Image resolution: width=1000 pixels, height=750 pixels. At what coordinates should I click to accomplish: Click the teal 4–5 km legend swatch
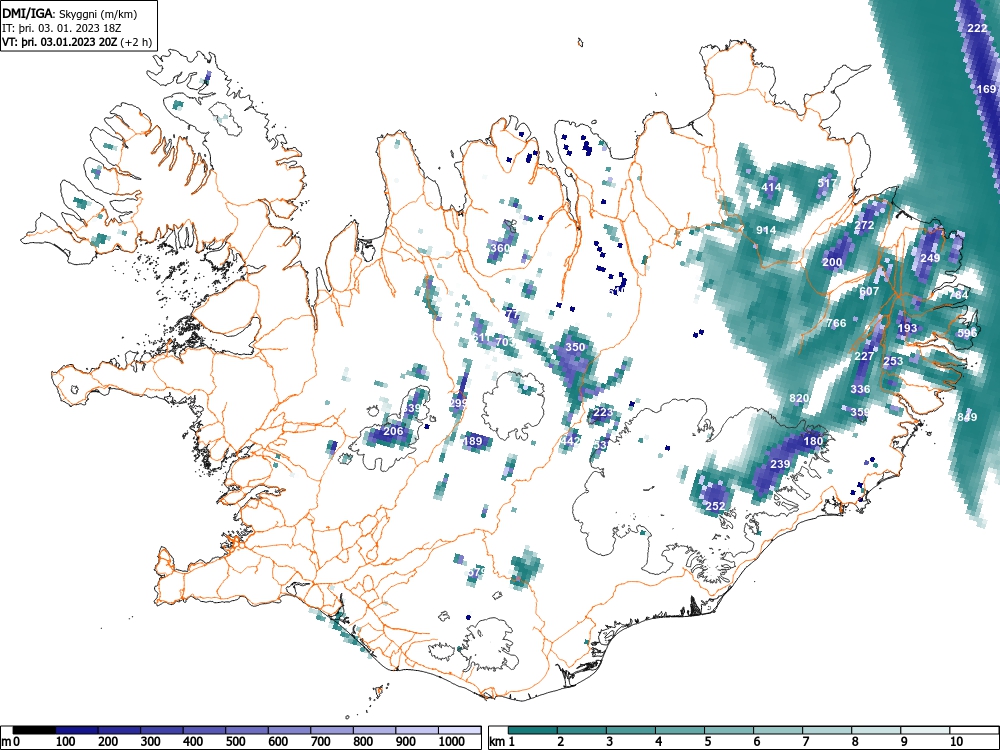tap(680, 730)
